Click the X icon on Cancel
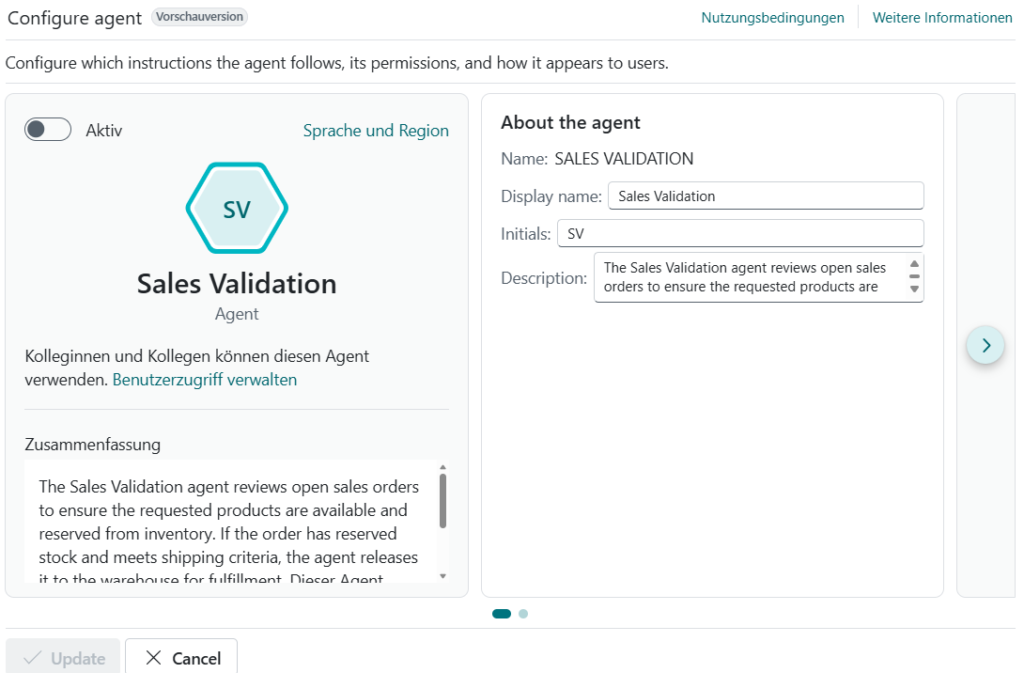Image resolution: width=1024 pixels, height=673 pixels. [x=153, y=658]
